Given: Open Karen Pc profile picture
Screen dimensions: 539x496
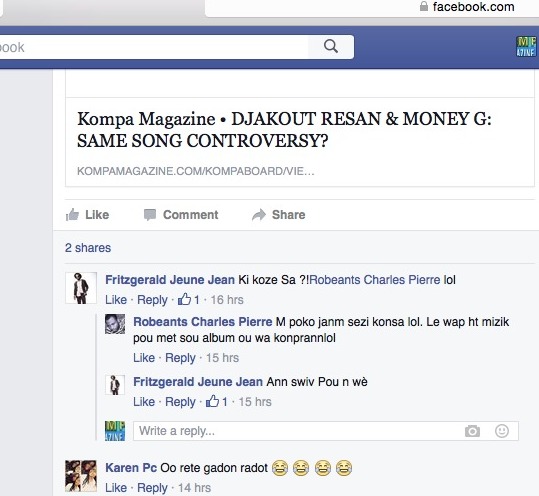Looking at the screenshot, I should pyautogui.click(x=81, y=476).
